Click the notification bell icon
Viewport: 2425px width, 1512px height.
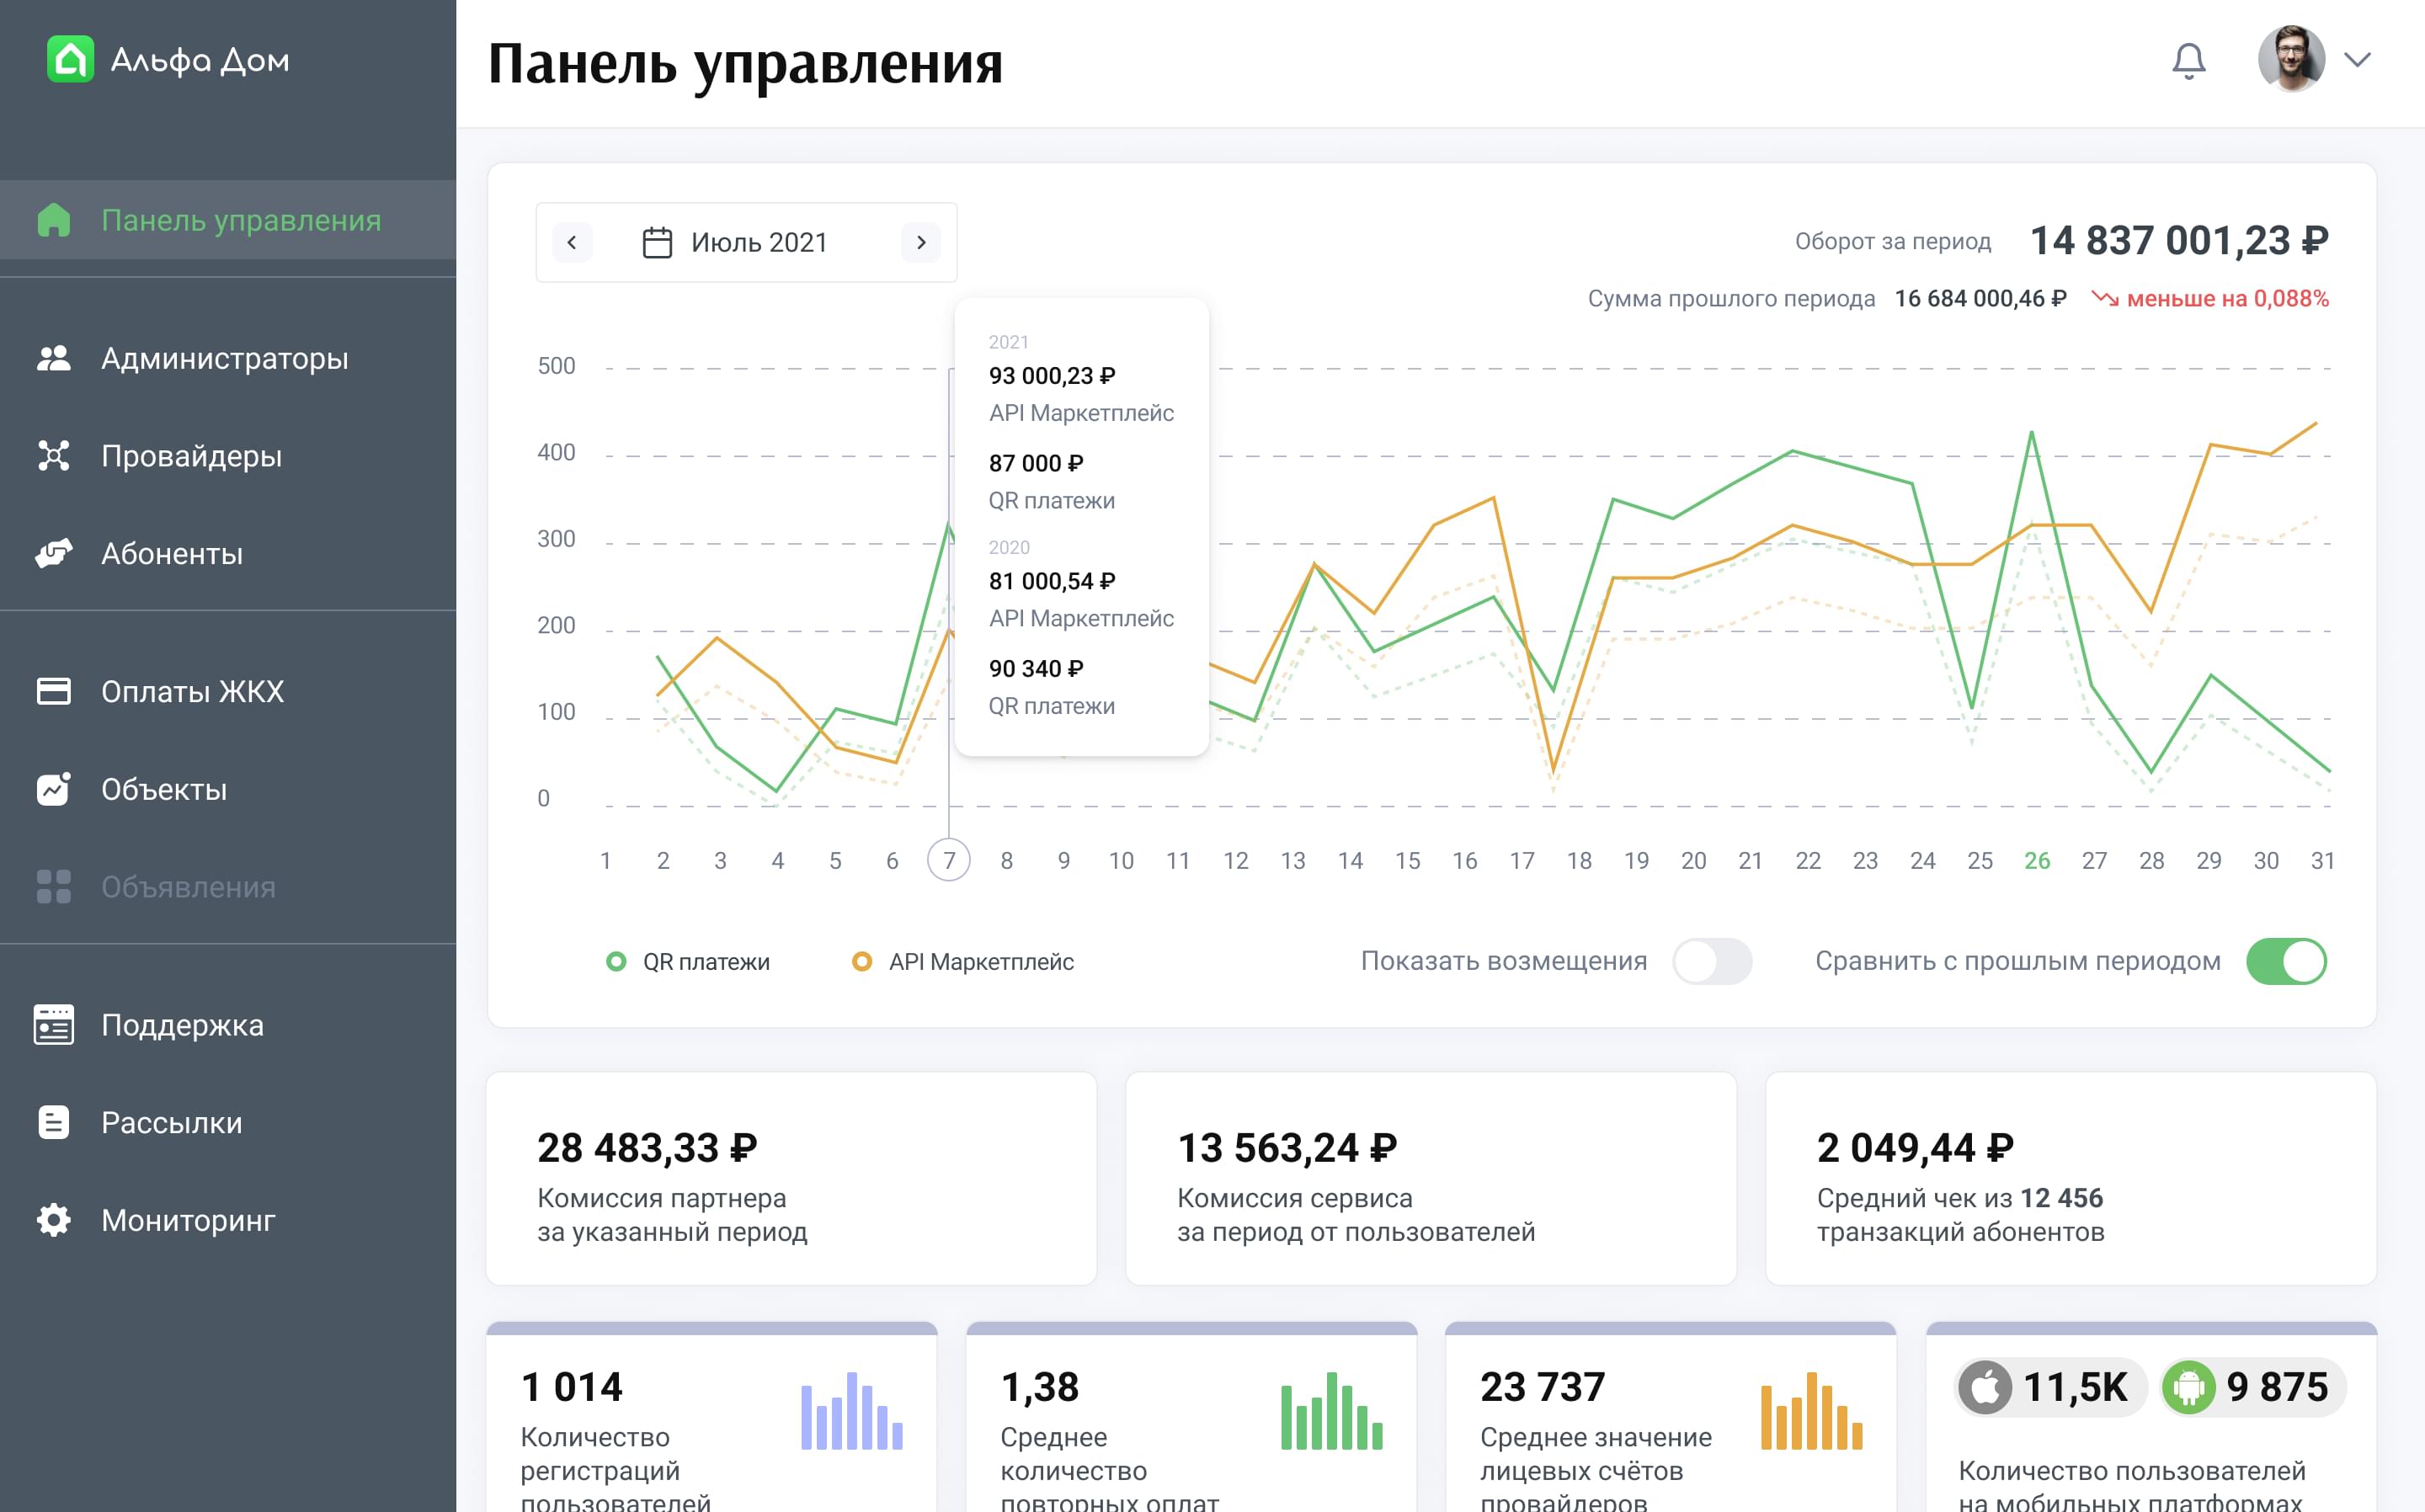click(x=2188, y=60)
